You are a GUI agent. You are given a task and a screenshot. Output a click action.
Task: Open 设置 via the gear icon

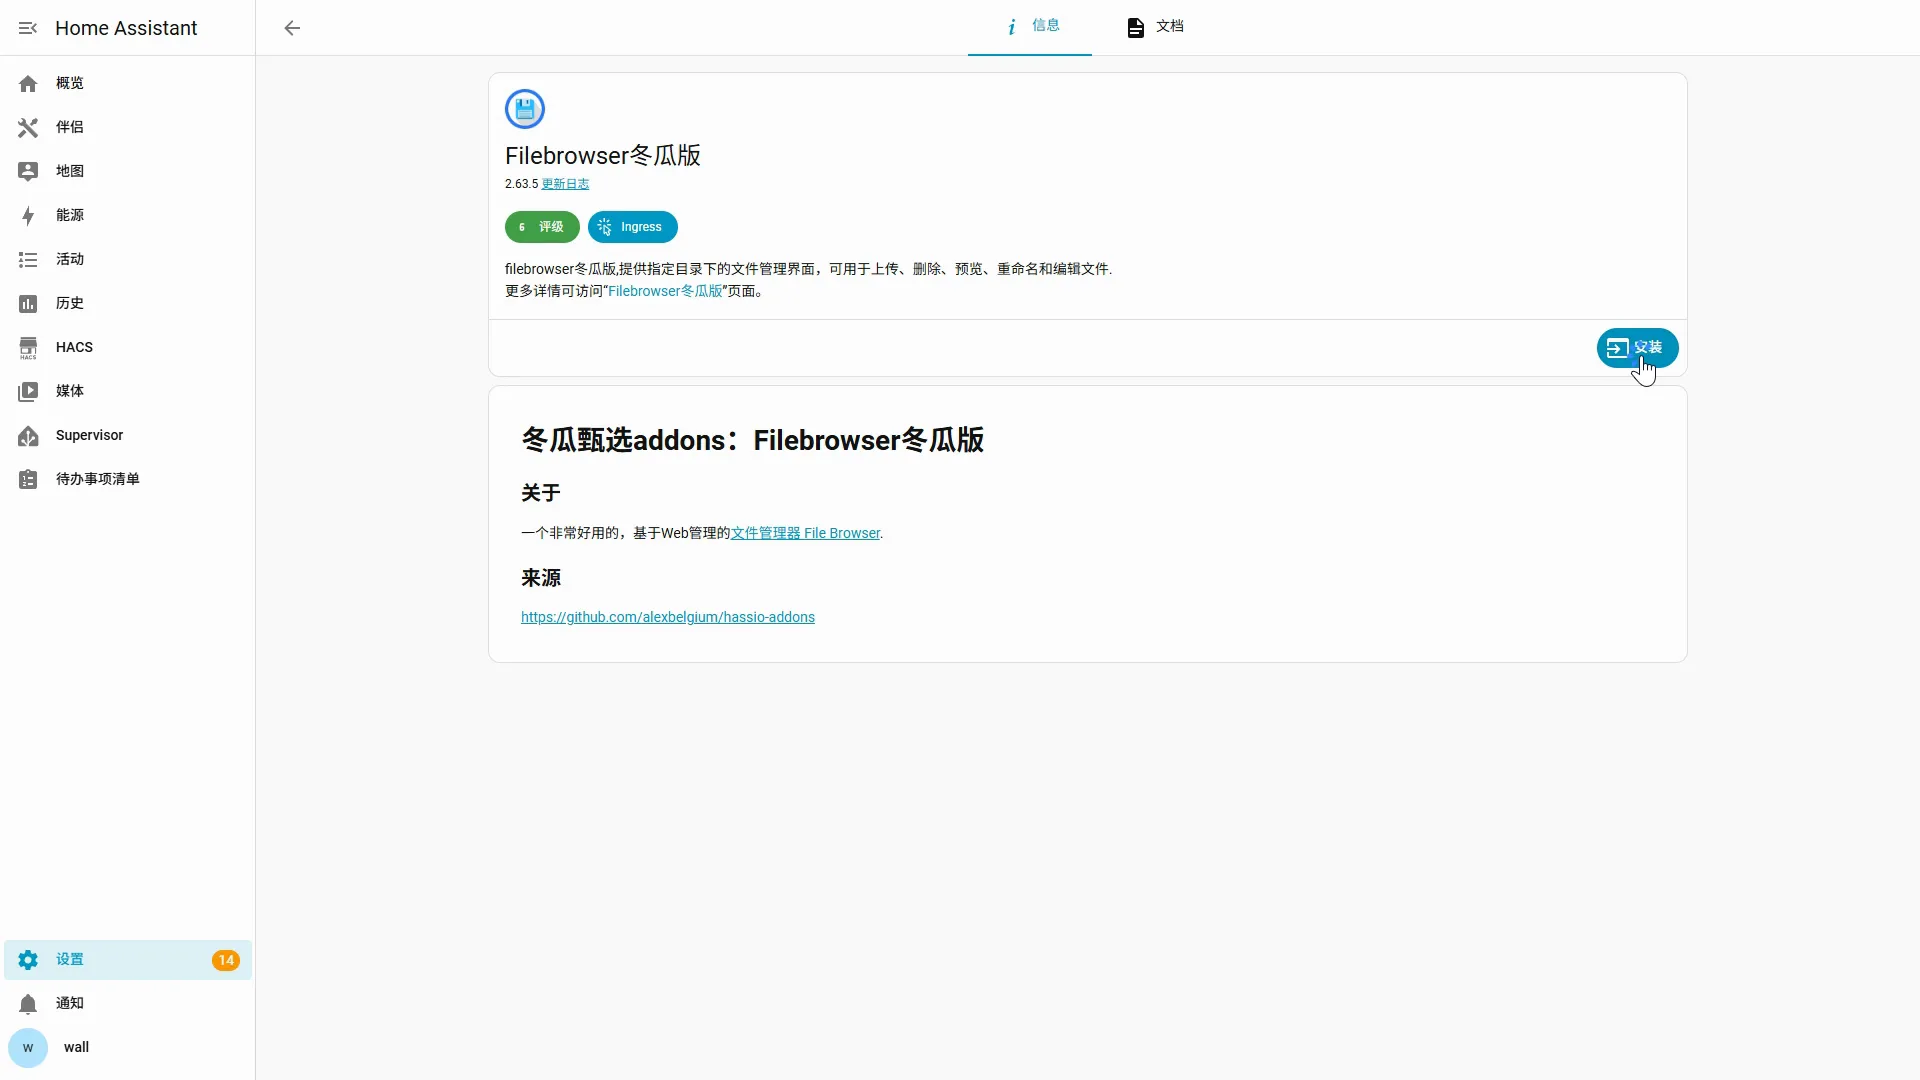tap(28, 960)
